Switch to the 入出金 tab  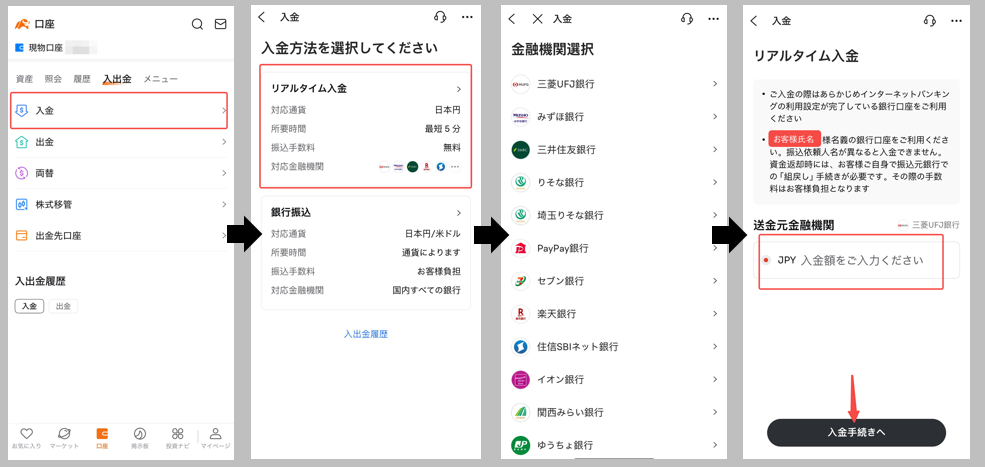[117, 78]
